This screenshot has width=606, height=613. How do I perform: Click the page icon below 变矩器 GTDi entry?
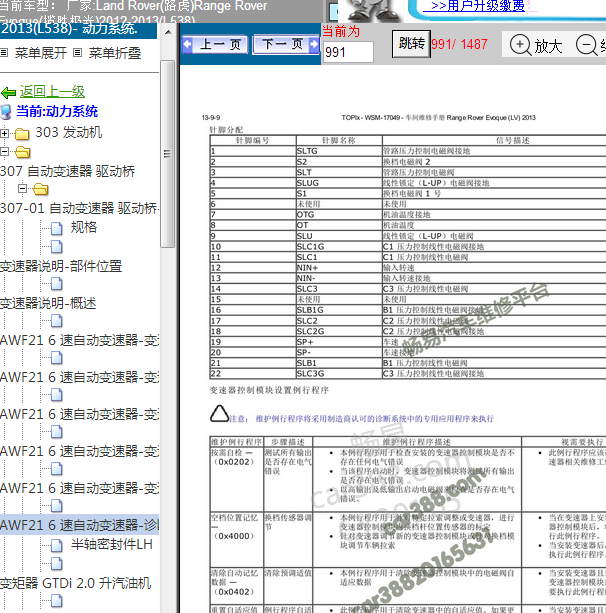tap(57, 600)
